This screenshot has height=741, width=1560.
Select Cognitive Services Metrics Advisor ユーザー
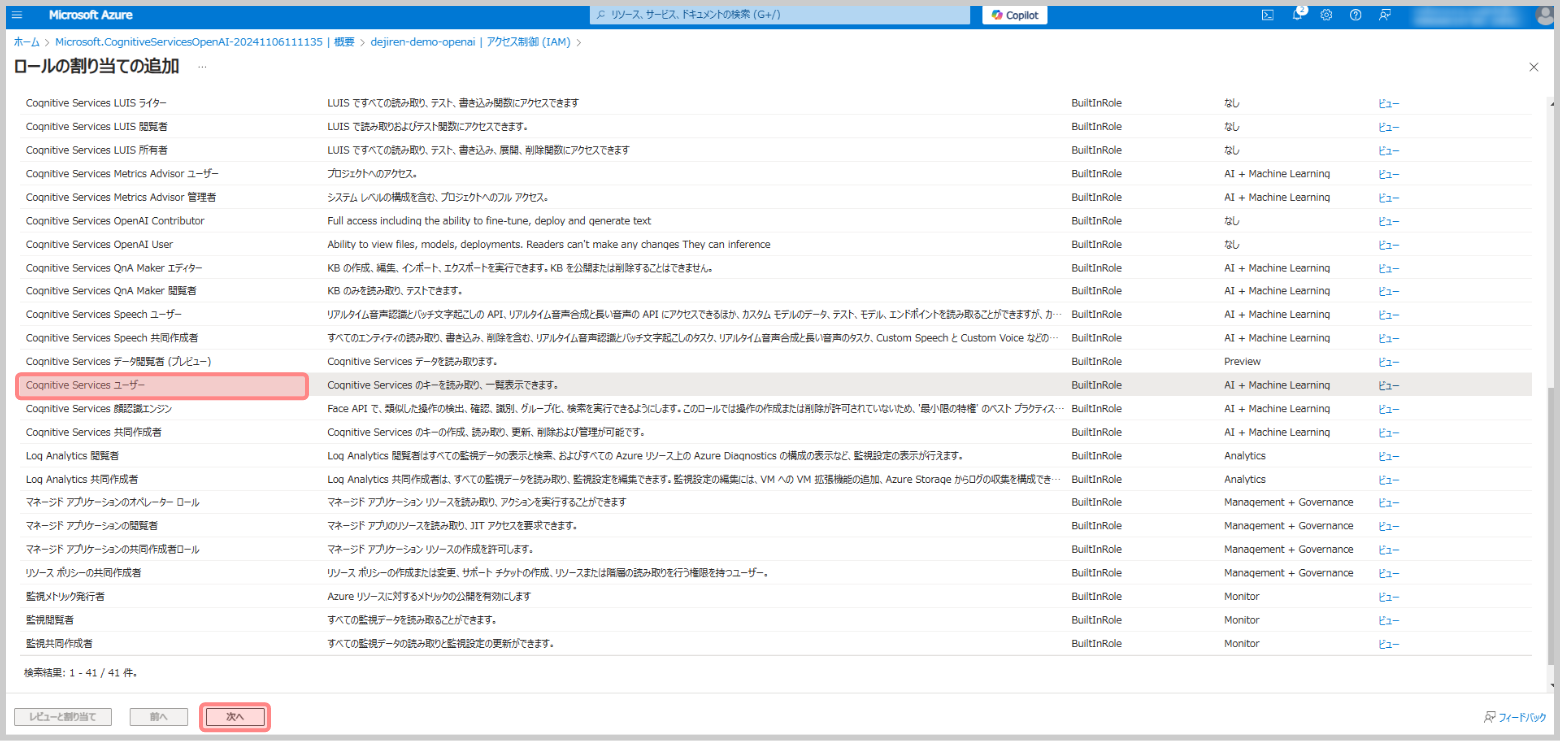(x=122, y=174)
